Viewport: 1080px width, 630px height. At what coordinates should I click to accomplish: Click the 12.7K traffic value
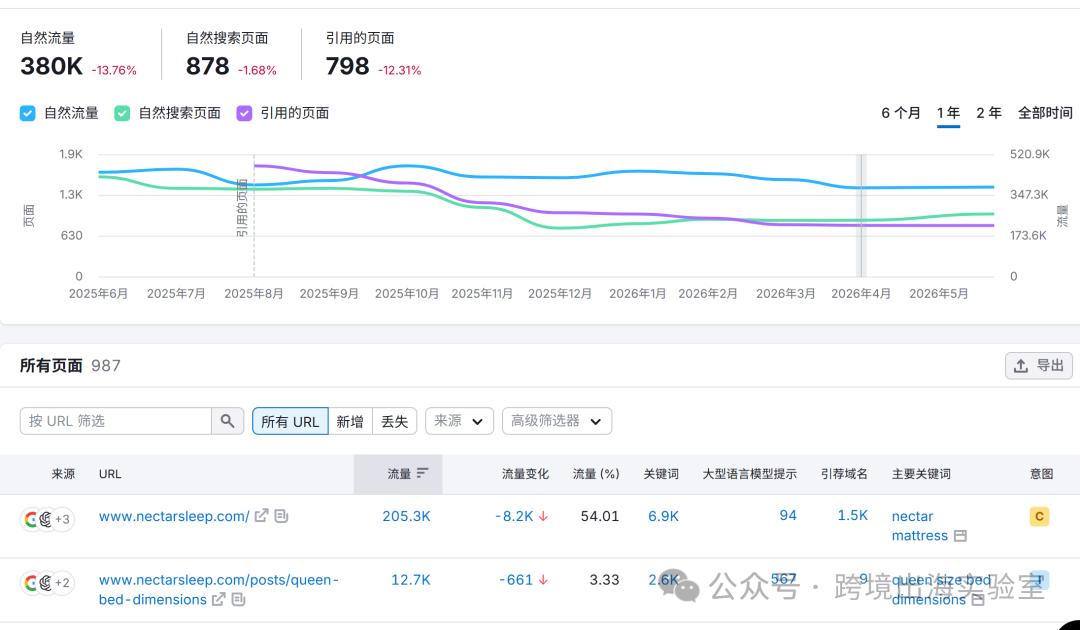[x=411, y=580]
